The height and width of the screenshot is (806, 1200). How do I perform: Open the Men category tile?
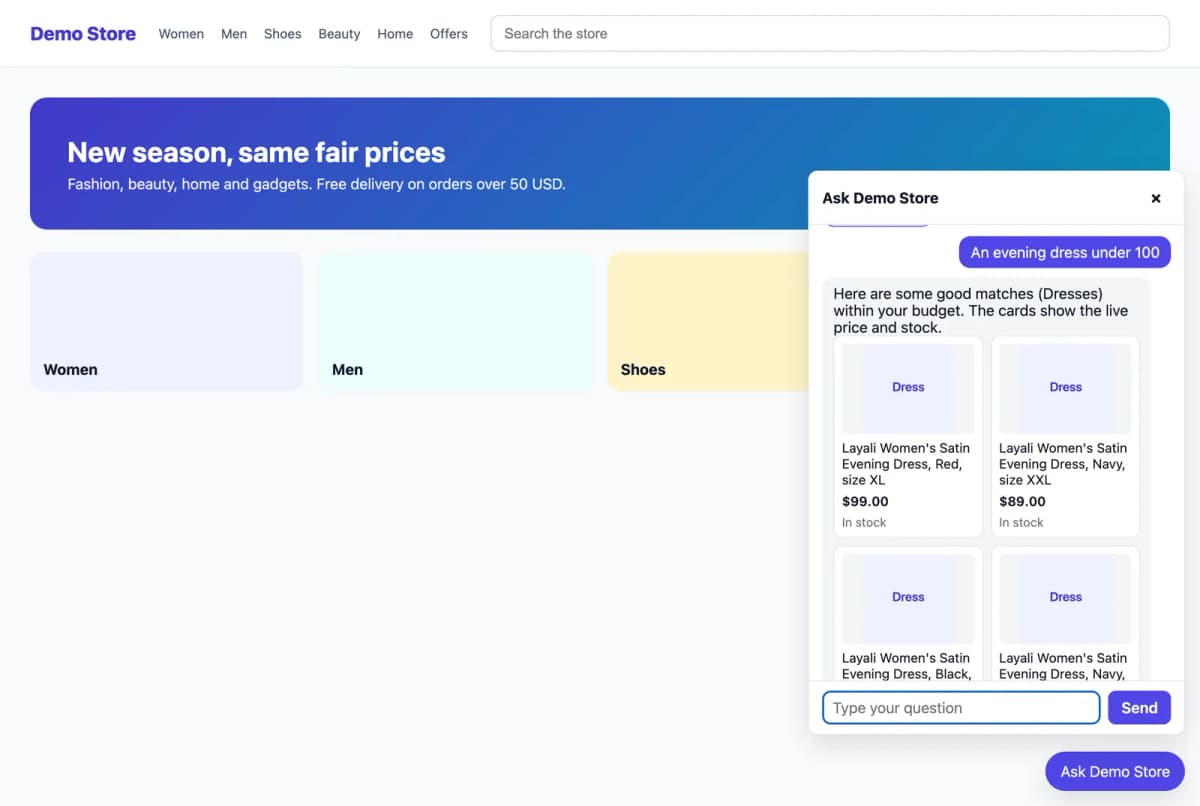[455, 321]
